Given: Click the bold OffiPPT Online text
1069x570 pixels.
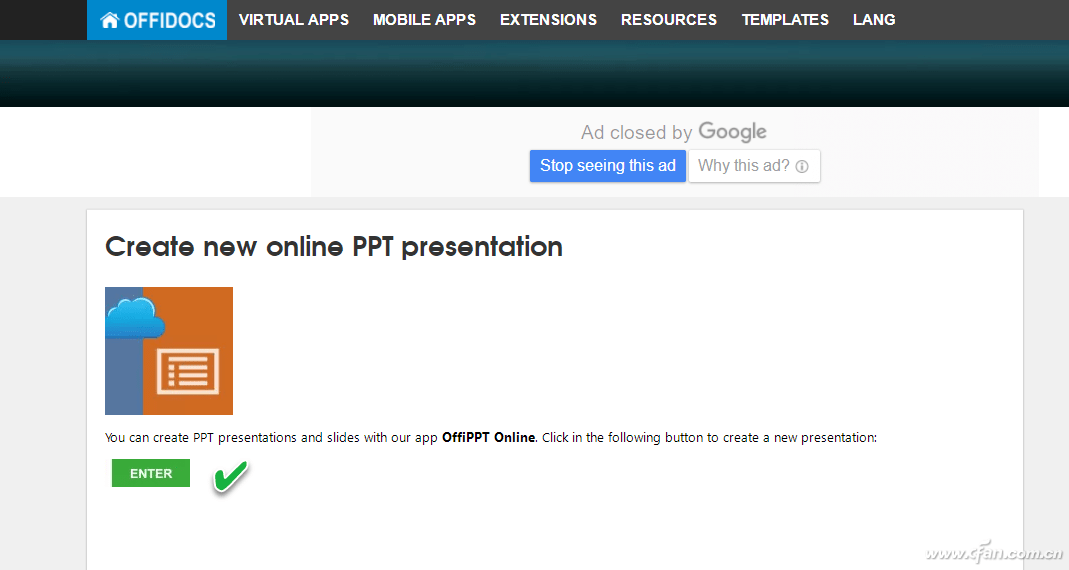Looking at the screenshot, I should point(488,438).
